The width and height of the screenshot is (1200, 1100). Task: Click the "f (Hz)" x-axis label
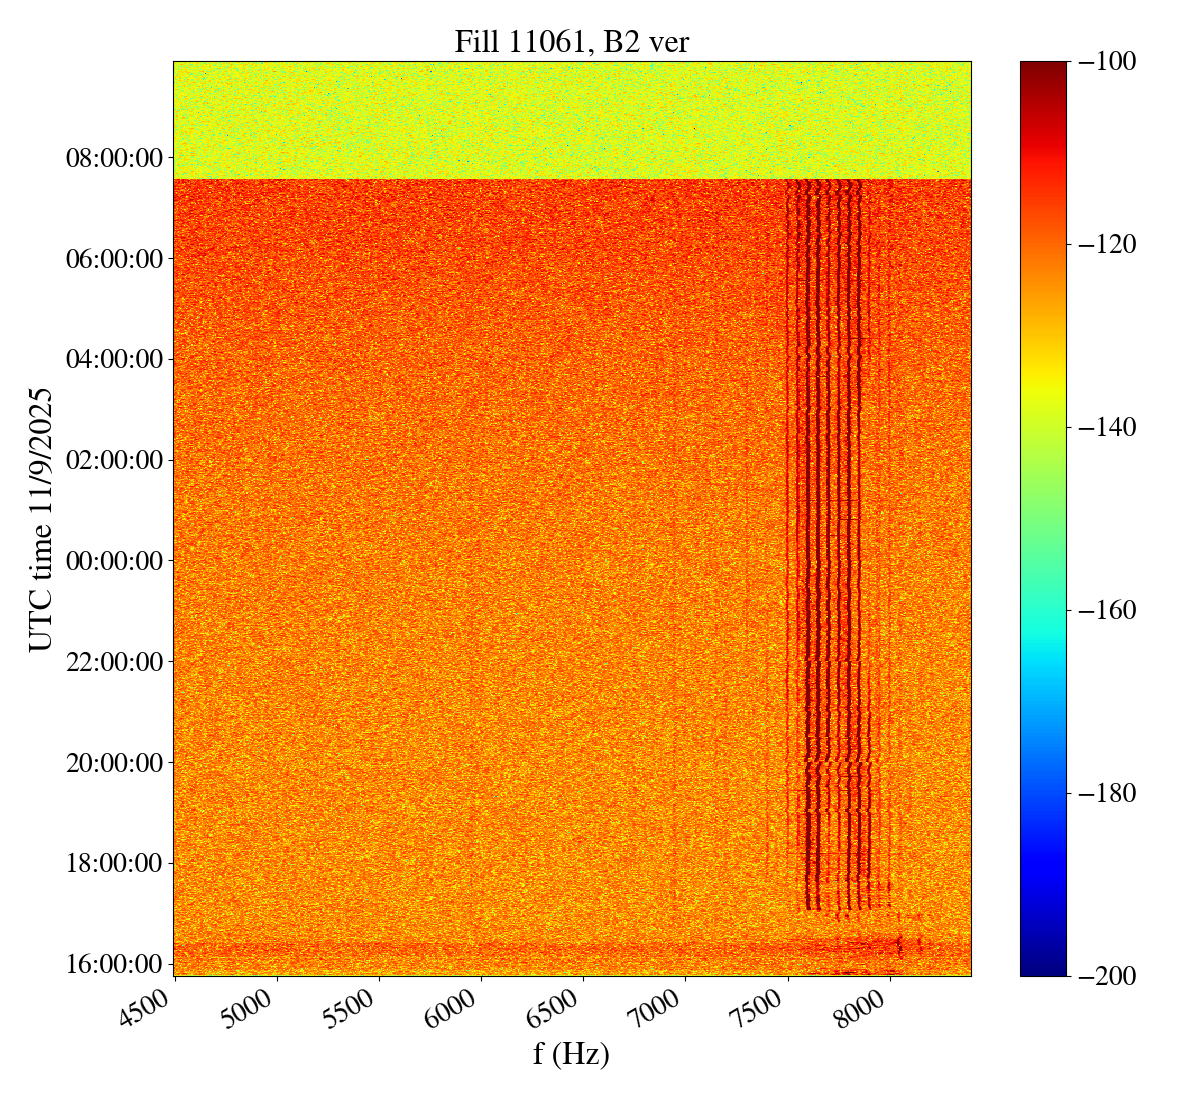click(571, 1053)
